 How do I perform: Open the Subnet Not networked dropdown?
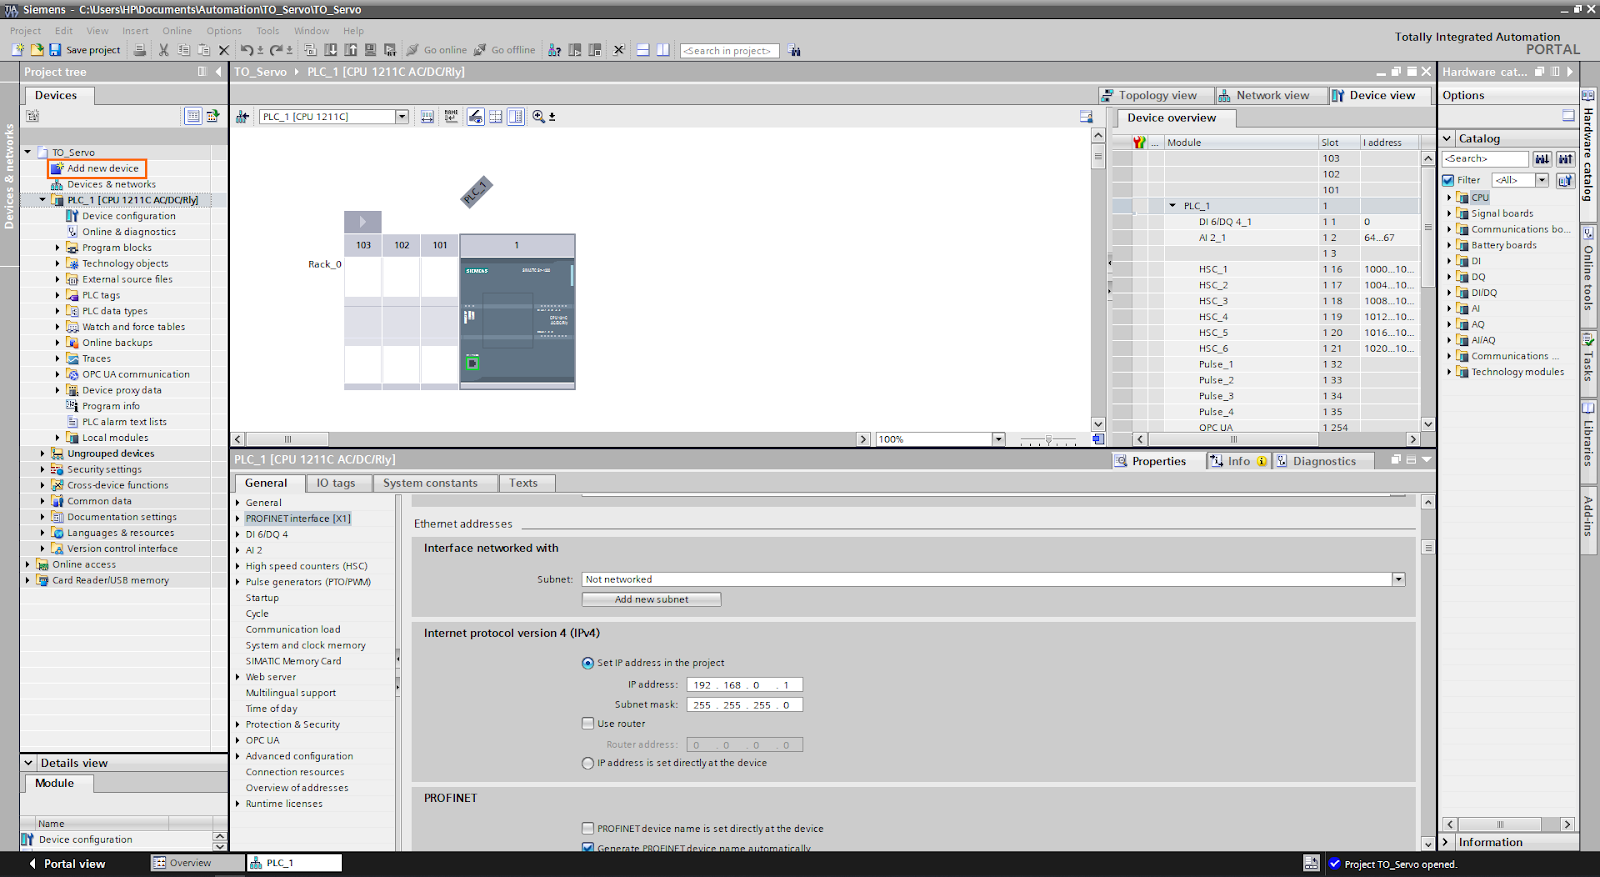1398,579
